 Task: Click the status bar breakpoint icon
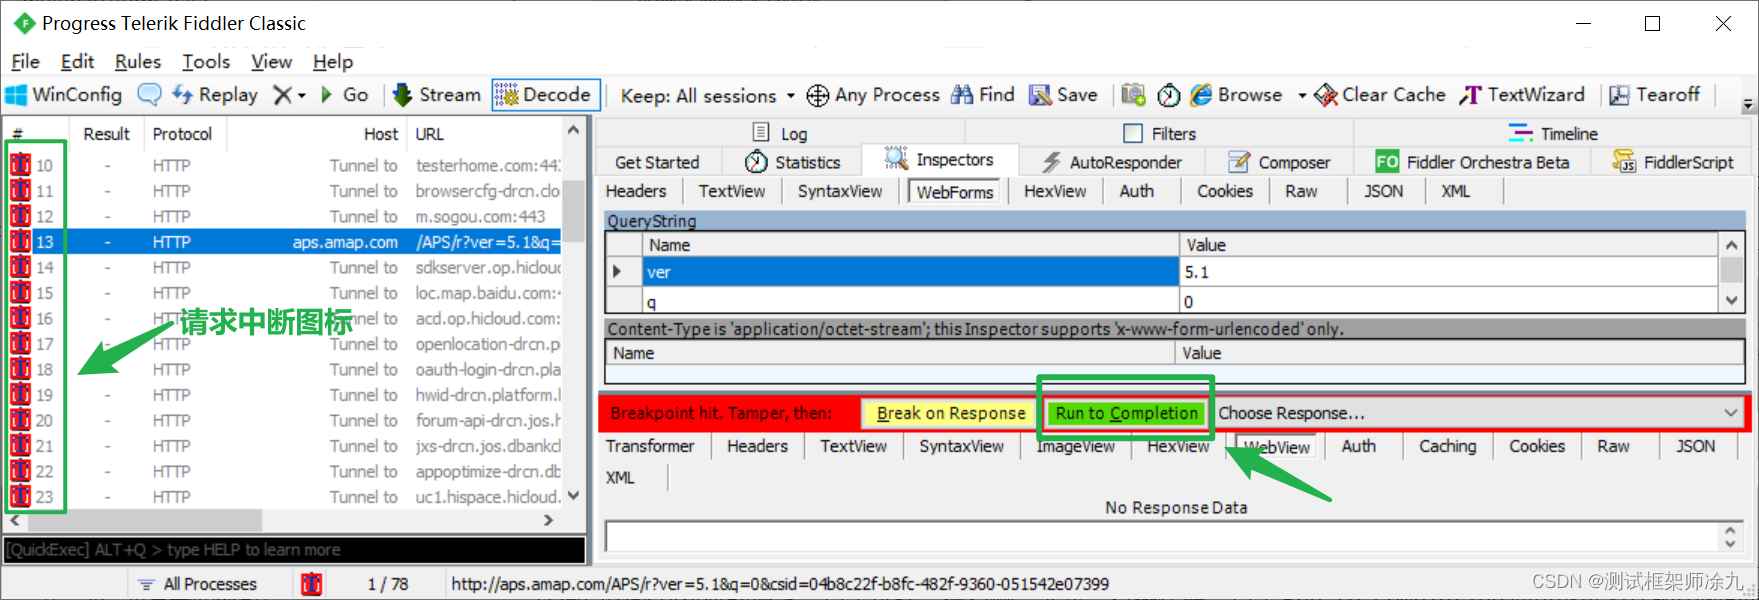(312, 584)
